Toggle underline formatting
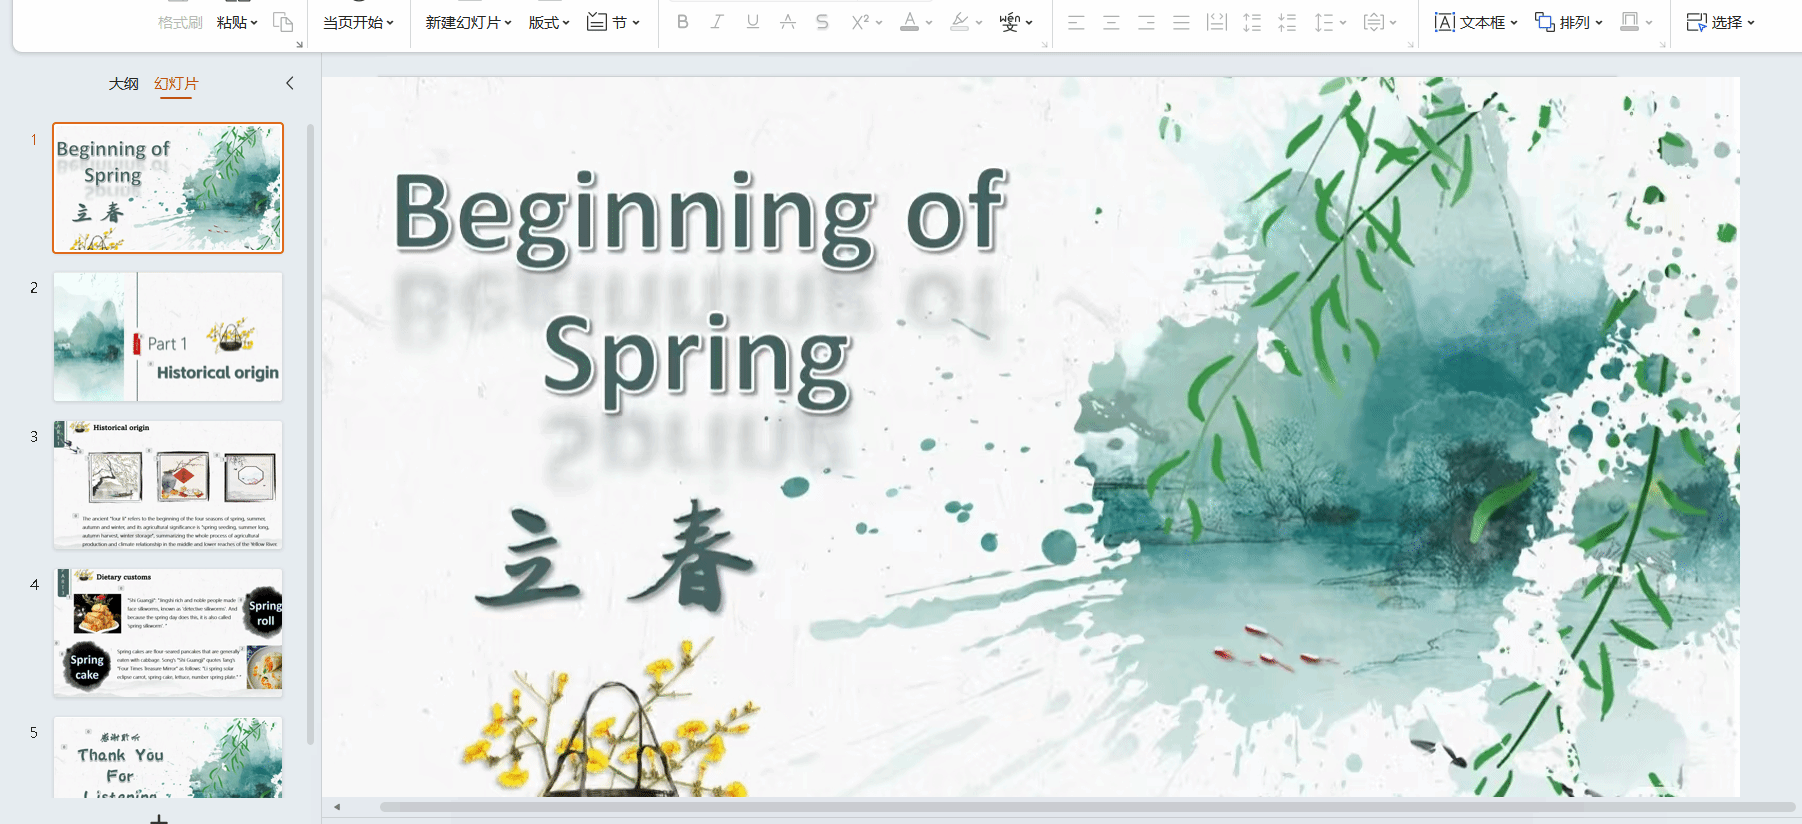Screen dimensions: 1802x824 [752, 22]
